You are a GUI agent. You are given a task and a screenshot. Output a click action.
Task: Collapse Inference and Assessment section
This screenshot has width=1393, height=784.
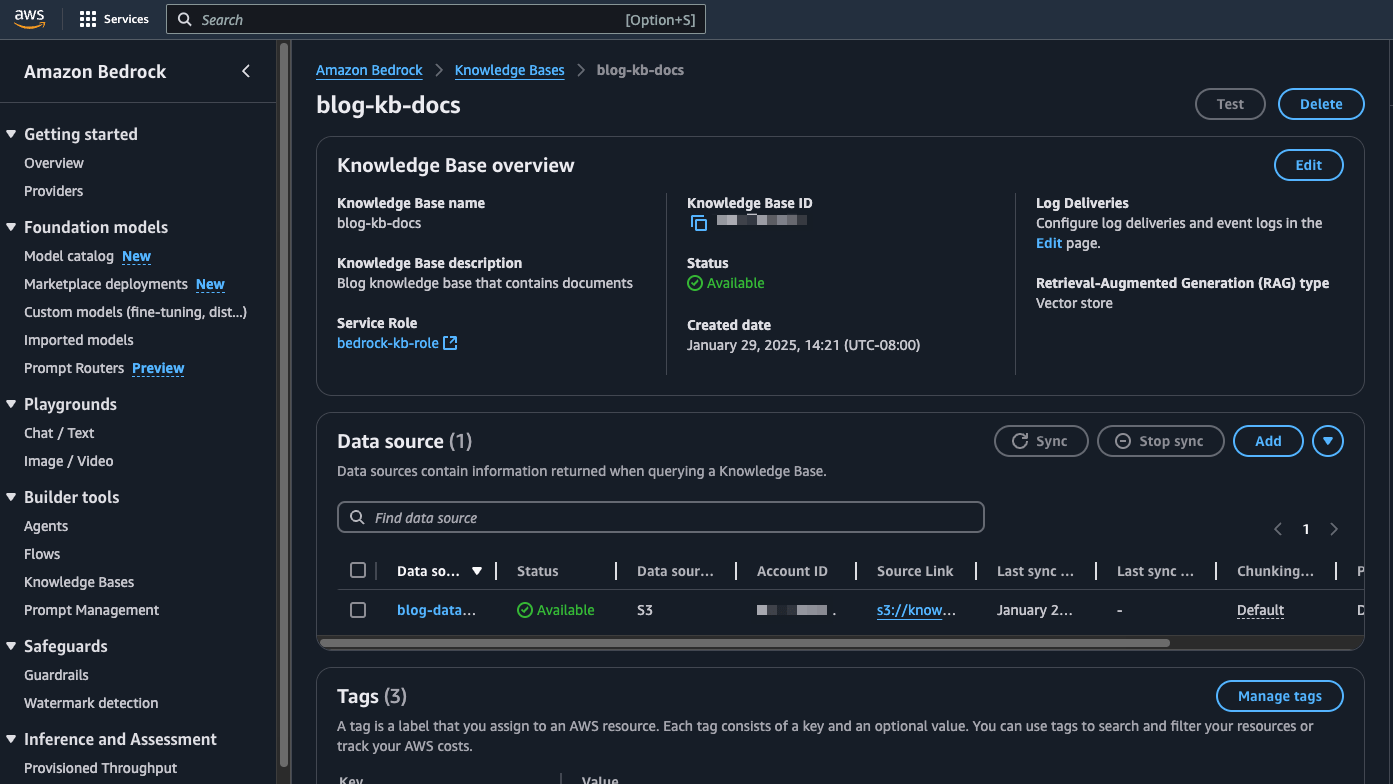pos(11,739)
